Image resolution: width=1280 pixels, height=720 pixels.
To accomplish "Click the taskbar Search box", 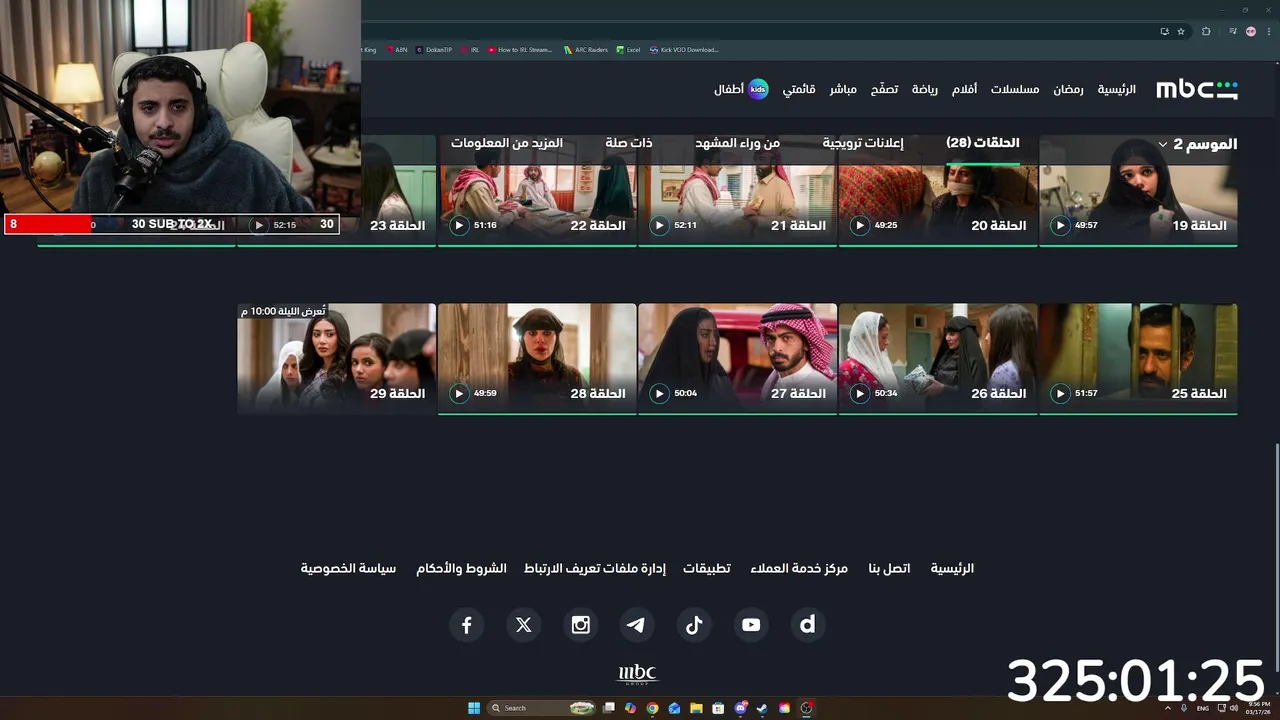I will pos(542,708).
